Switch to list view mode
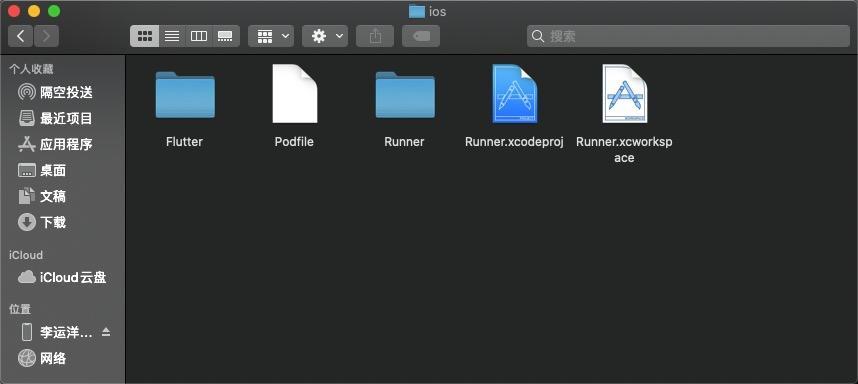This screenshot has height=384, width=858. coord(172,36)
